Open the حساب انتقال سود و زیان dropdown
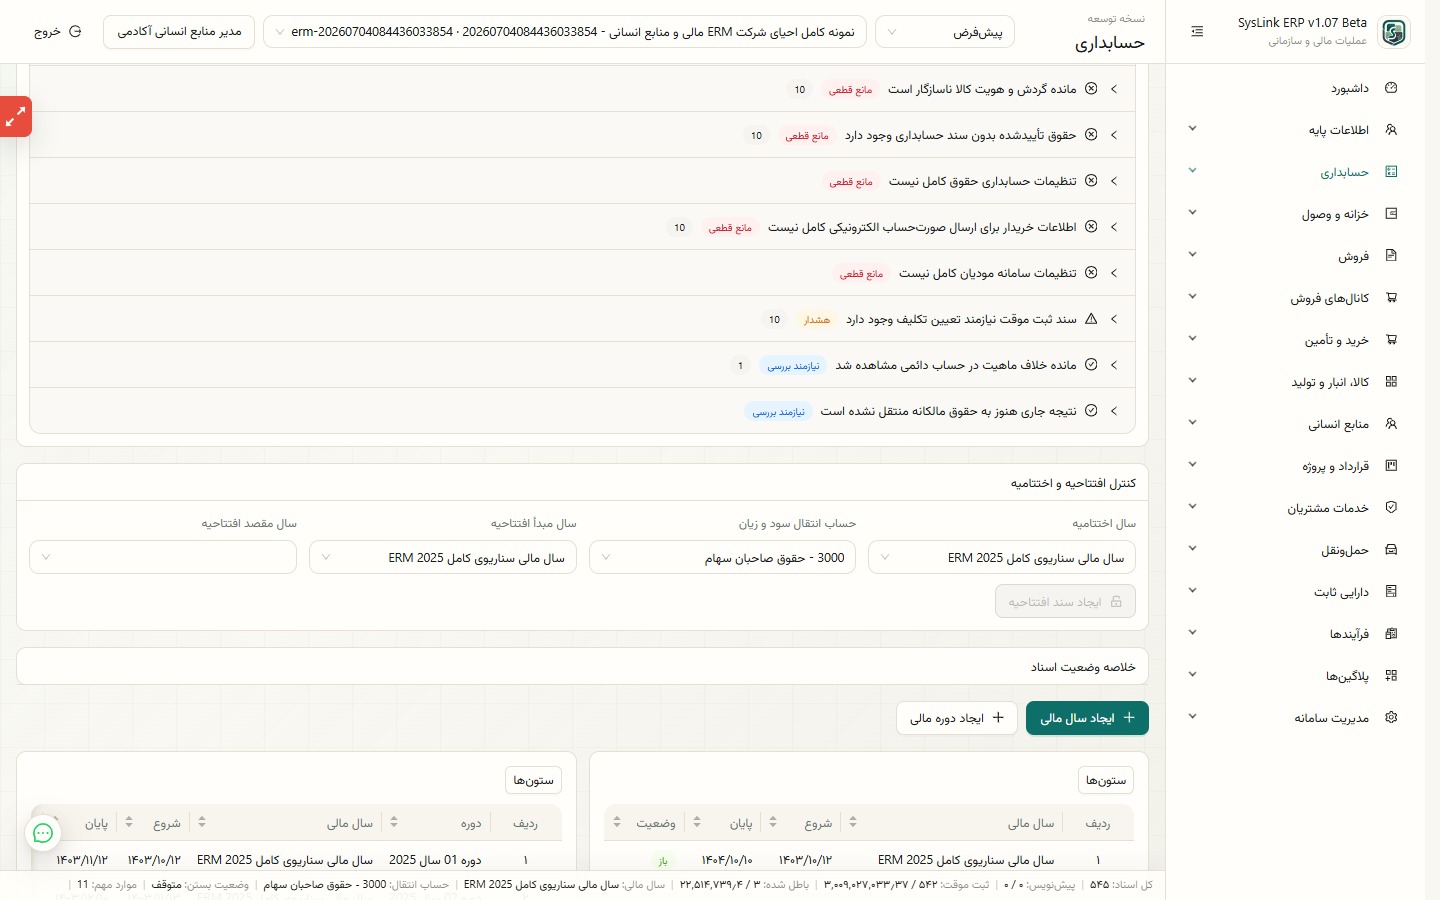This screenshot has height=900, width=1440. coord(722,557)
